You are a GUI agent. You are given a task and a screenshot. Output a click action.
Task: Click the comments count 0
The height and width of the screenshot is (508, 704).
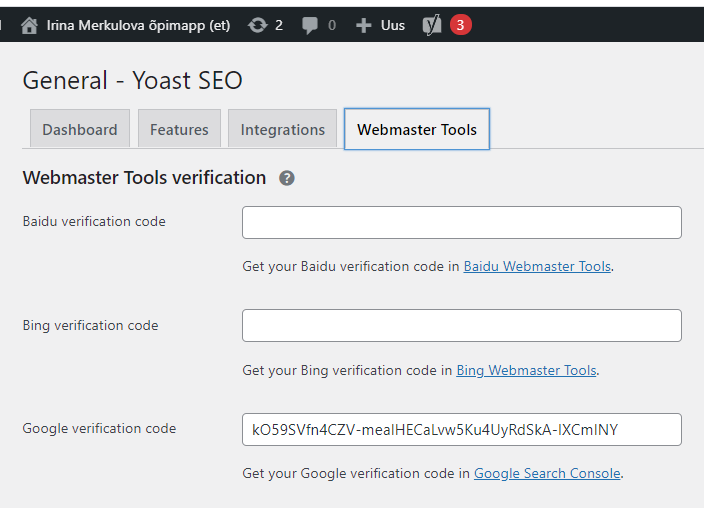click(332, 25)
